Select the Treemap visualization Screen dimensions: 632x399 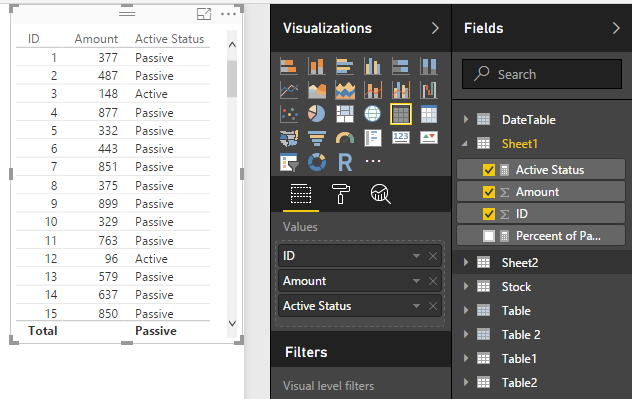pos(345,114)
